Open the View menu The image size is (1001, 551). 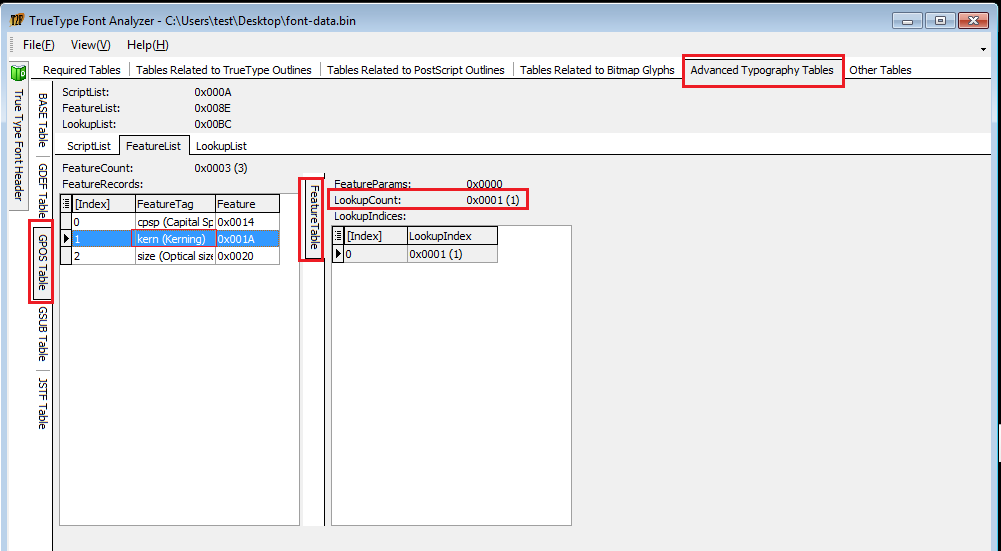[x=91, y=45]
